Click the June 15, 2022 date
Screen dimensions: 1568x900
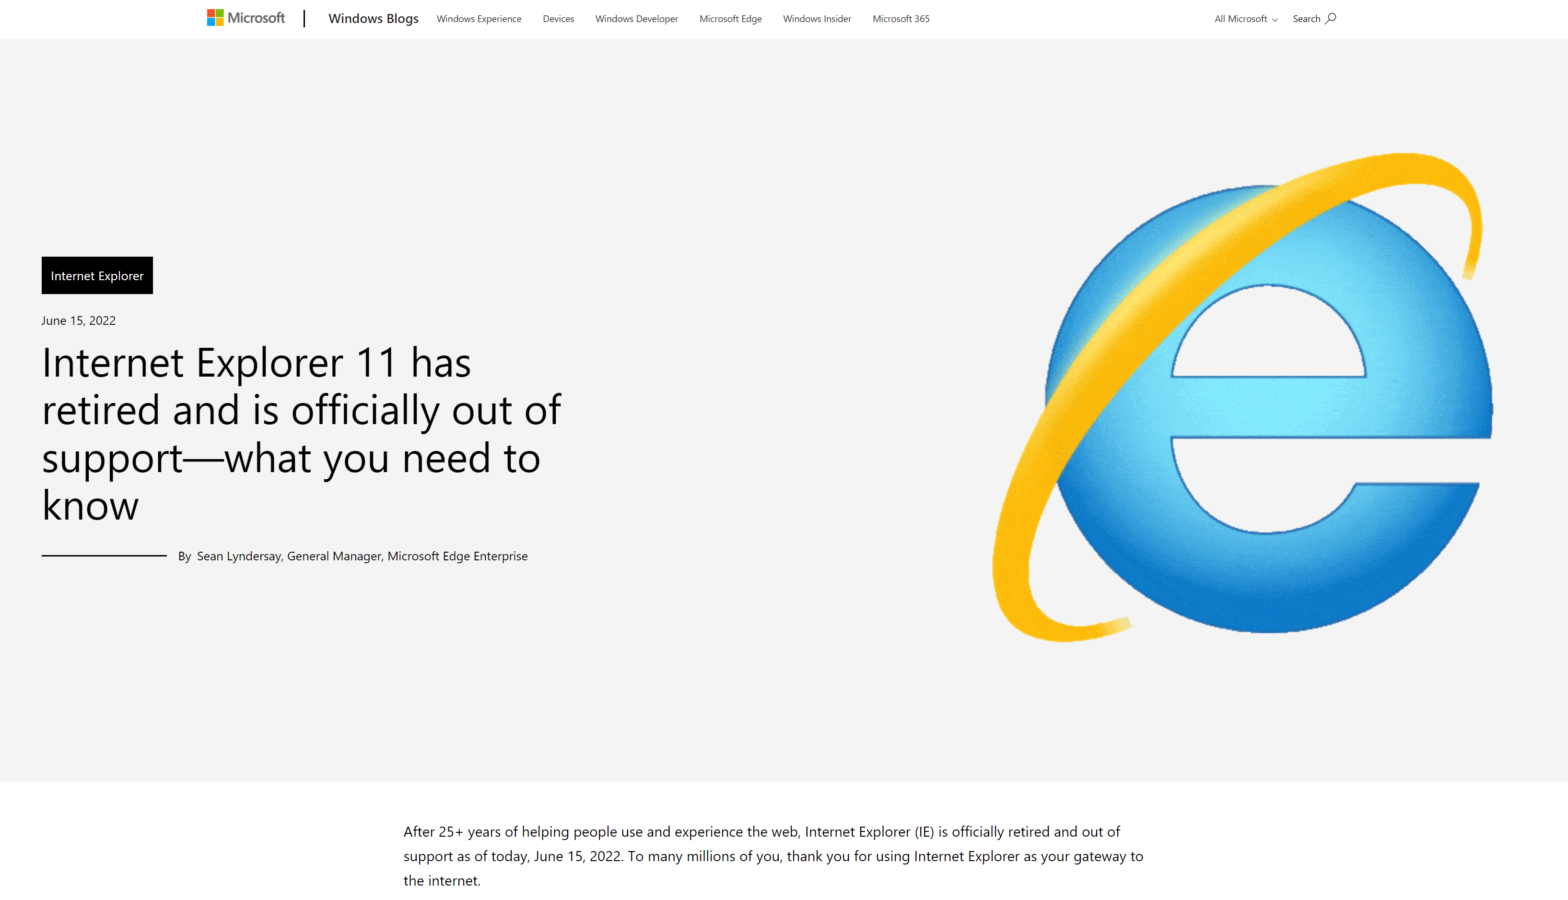78,321
